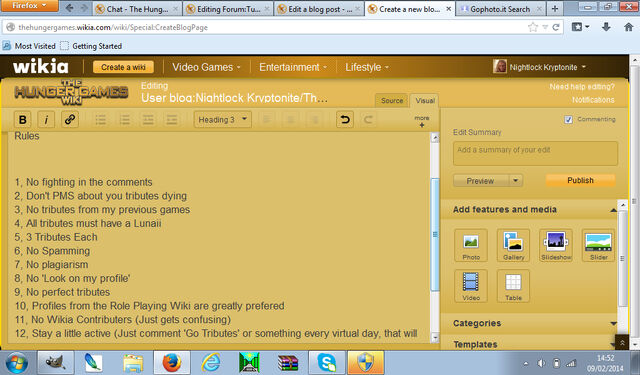Switch to Source editing tab

point(392,101)
